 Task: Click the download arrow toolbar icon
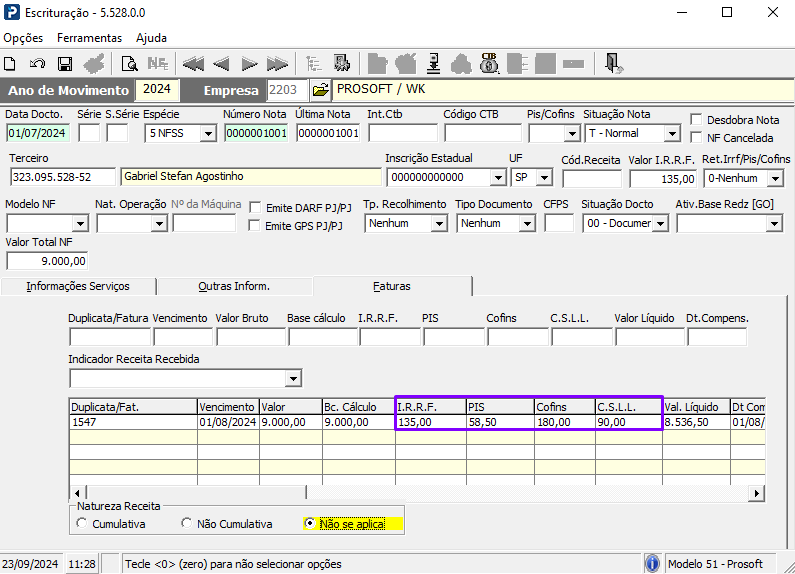click(x=434, y=64)
